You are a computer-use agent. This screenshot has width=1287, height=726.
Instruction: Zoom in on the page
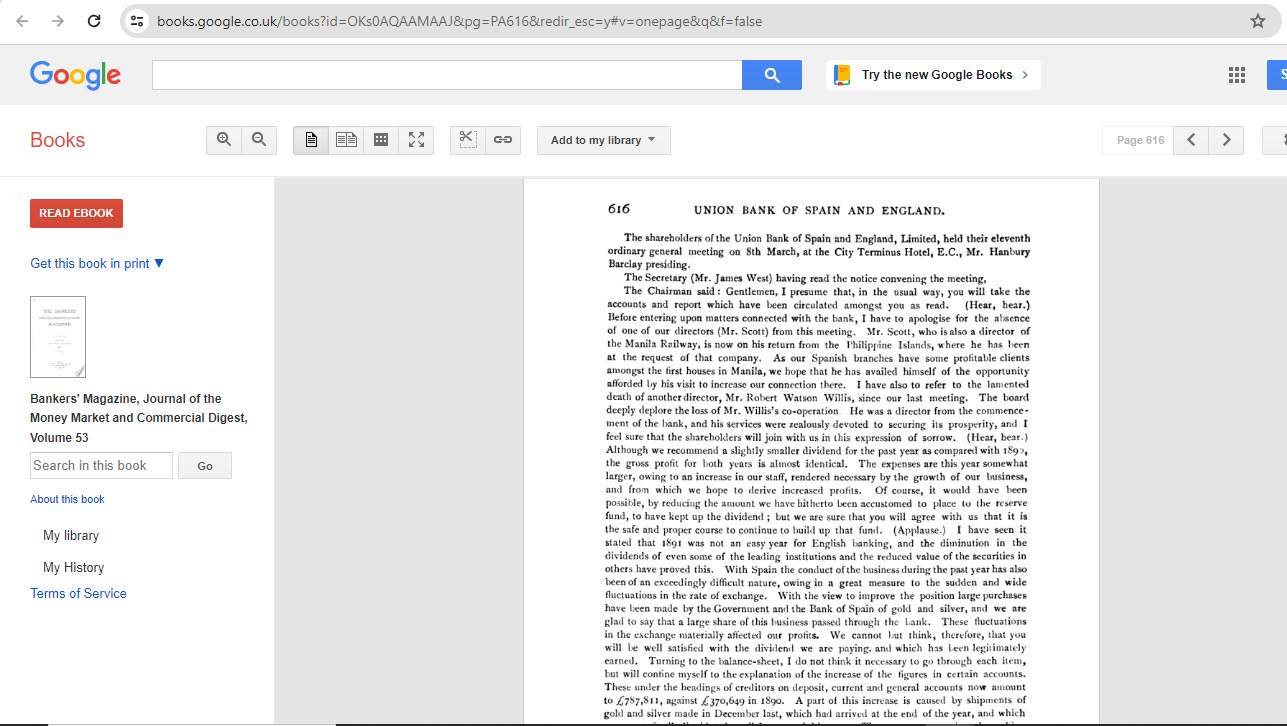(224, 140)
